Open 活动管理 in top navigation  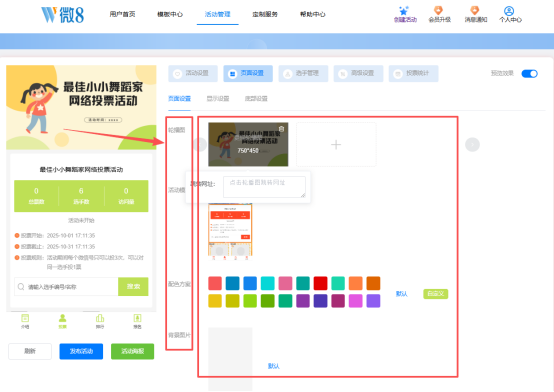tap(218, 14)
